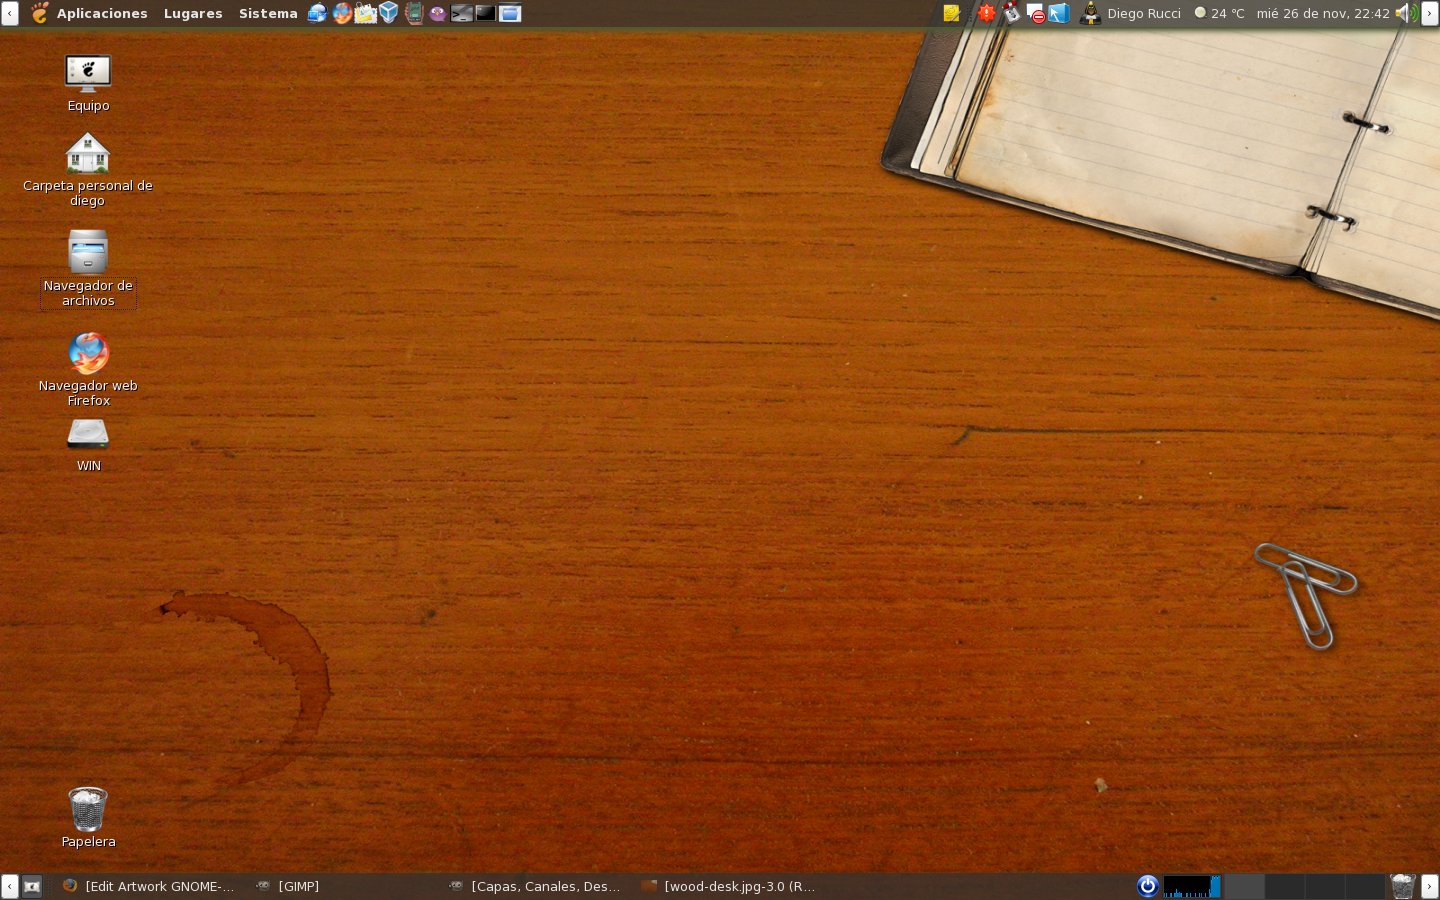The image size is (1440, 900).
Task: Open the terminal launcher with prompt symbol
Action: pyautogui.click(x=461, y=13)
